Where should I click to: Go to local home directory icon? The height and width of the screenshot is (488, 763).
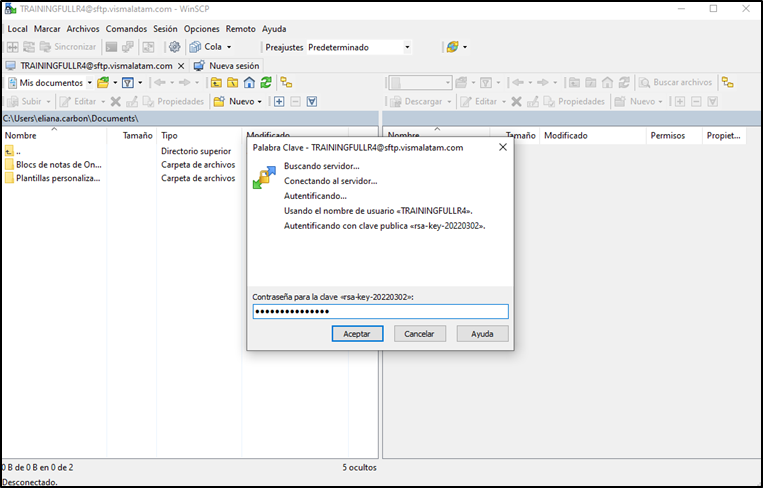point(249,83)
